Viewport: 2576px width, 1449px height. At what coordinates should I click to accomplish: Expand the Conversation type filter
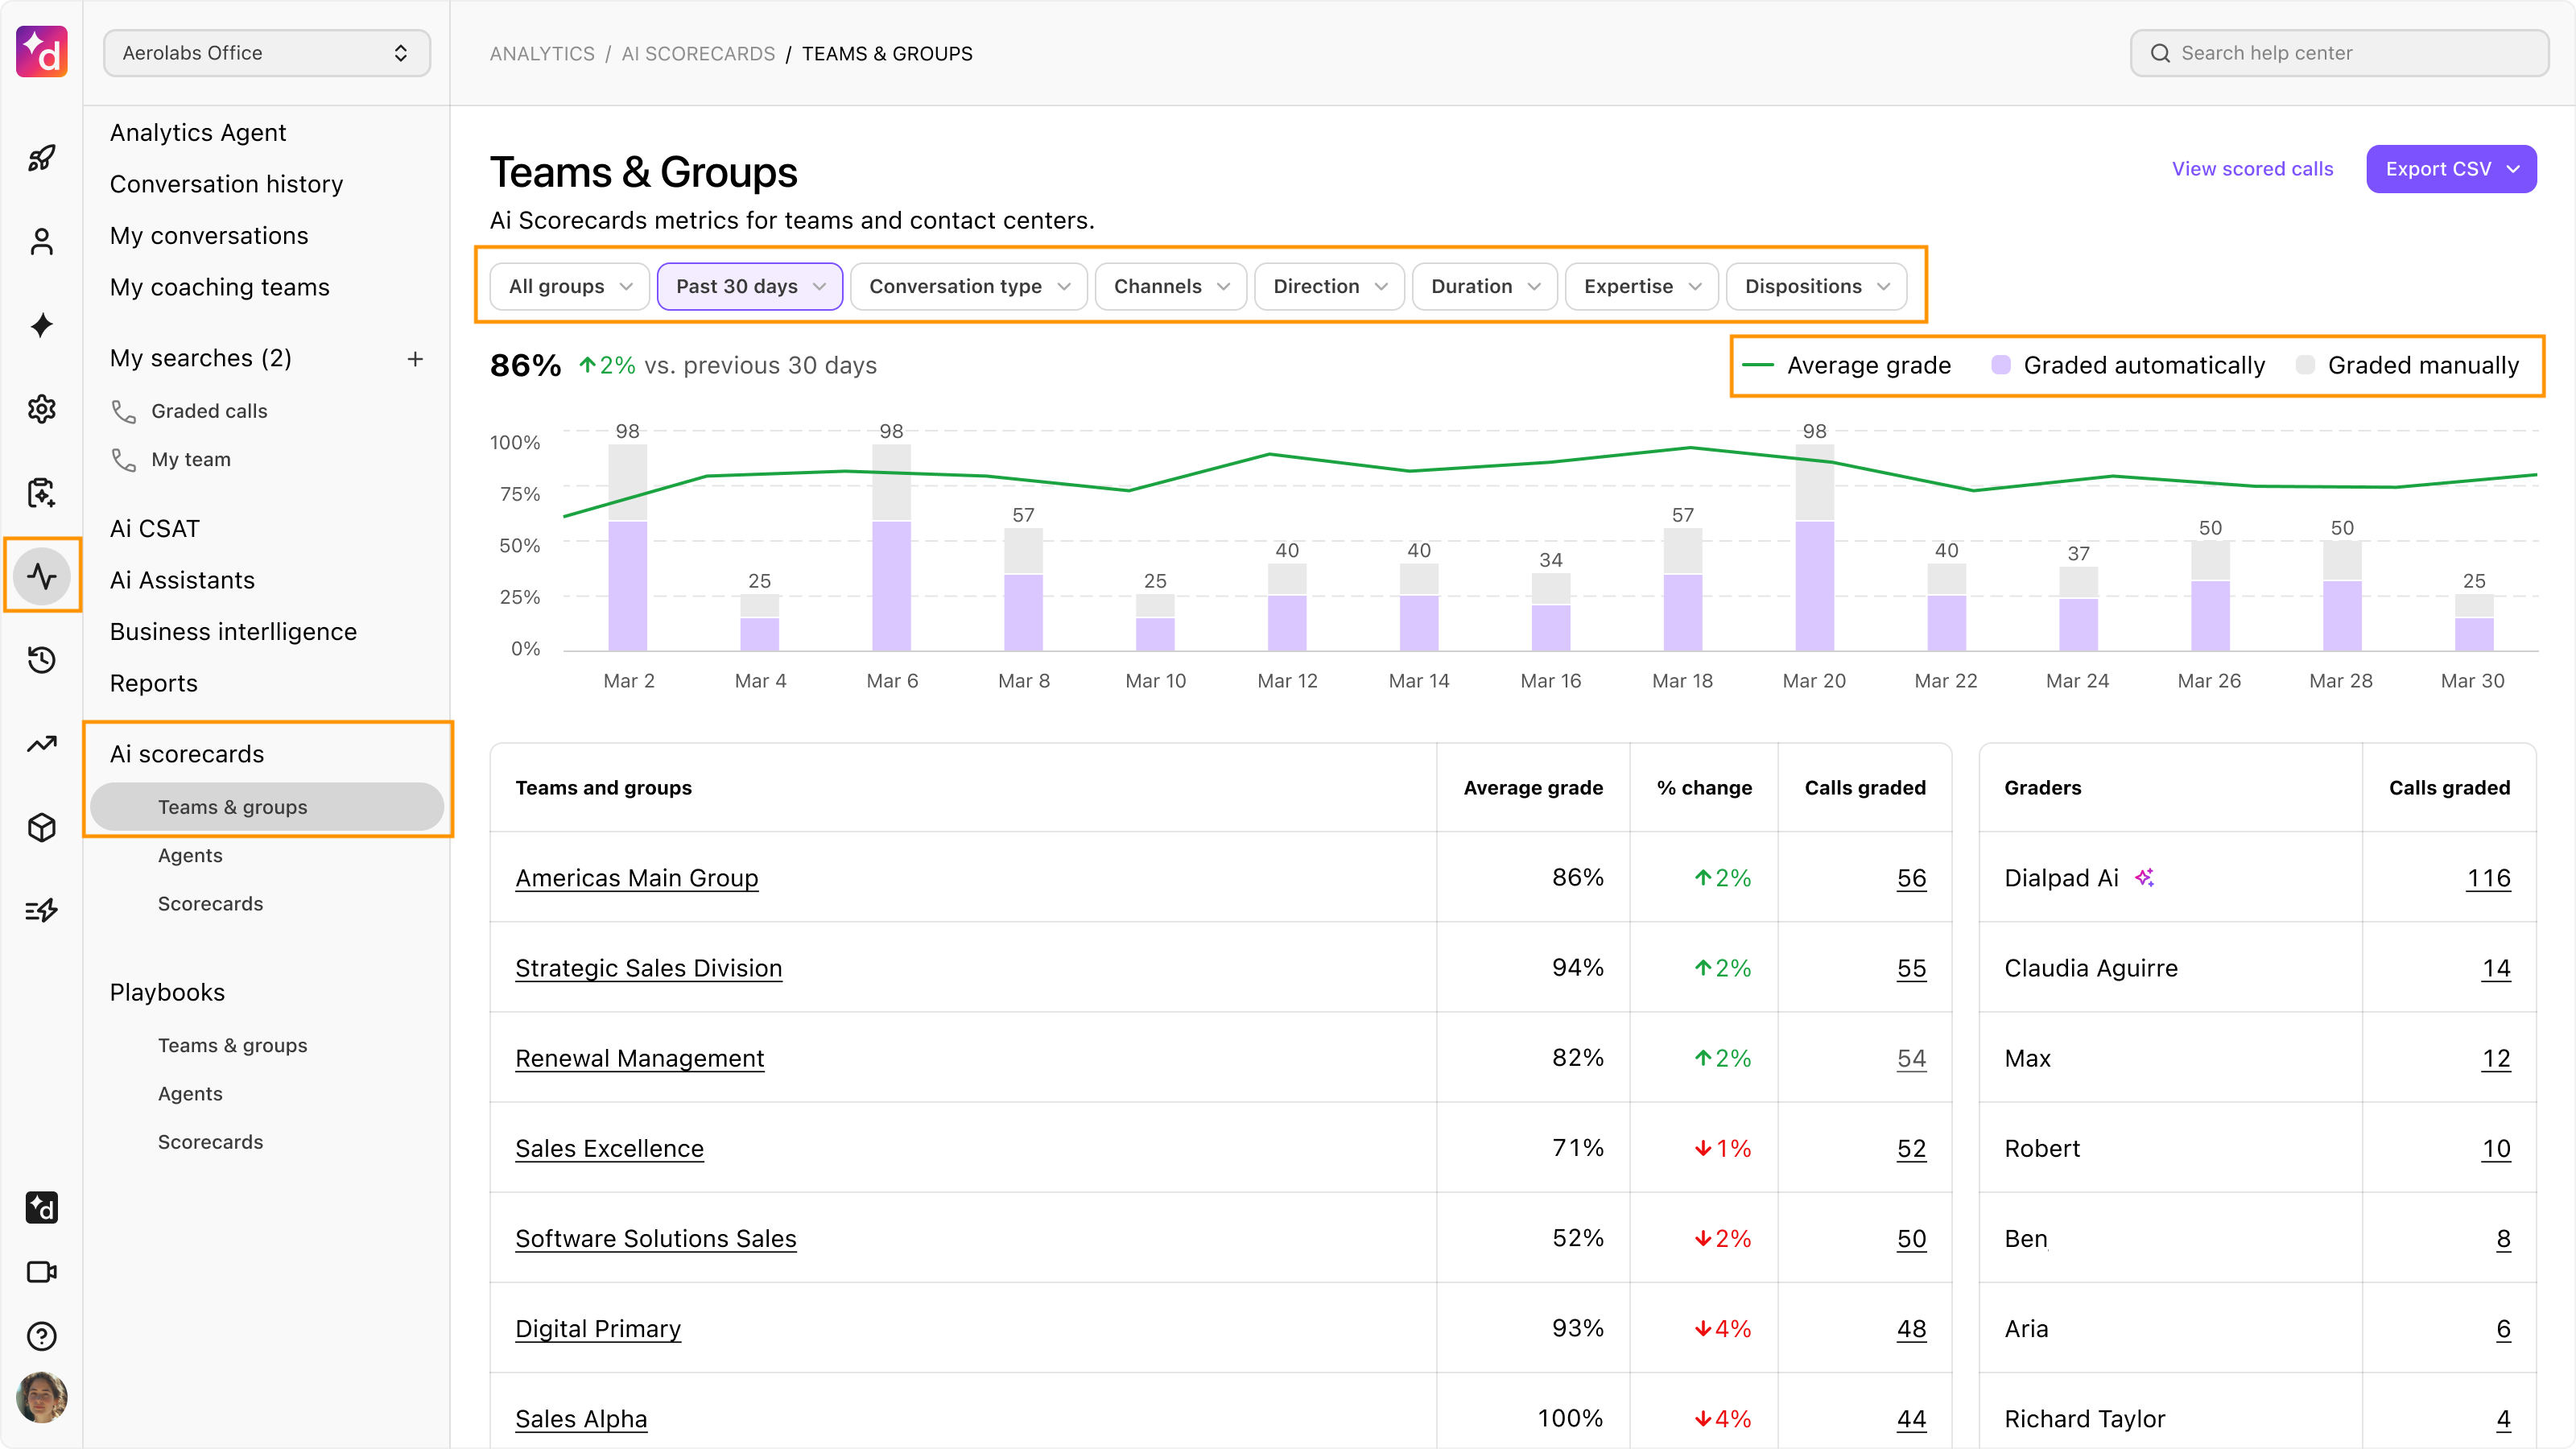969,286
